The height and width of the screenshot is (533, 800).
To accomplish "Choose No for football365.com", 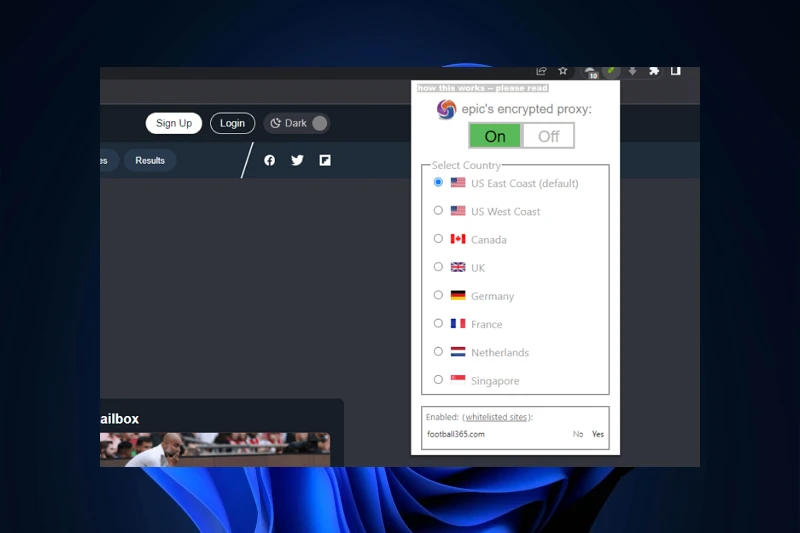I will (578, 434).
